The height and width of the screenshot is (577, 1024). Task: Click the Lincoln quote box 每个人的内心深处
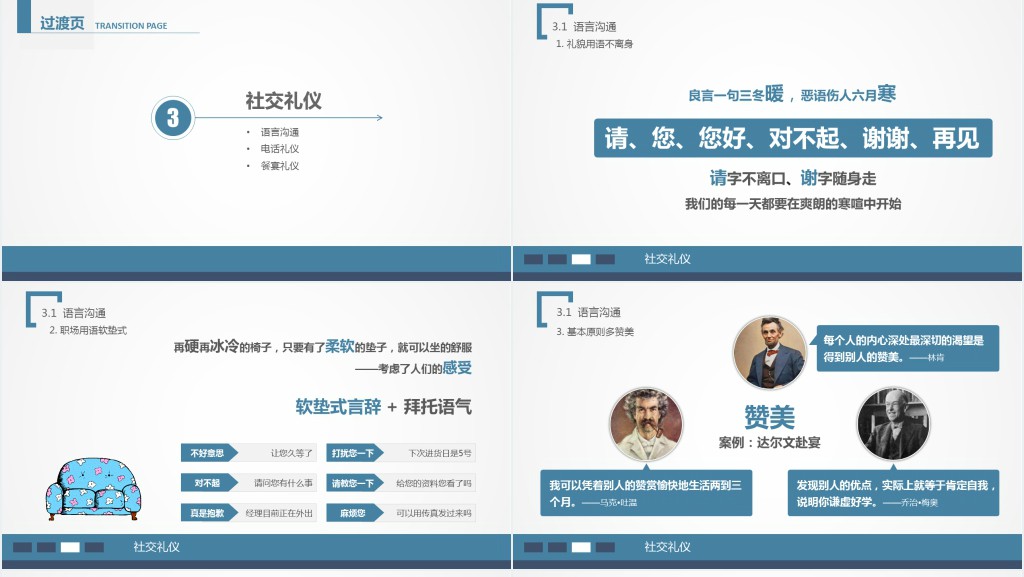908,348
